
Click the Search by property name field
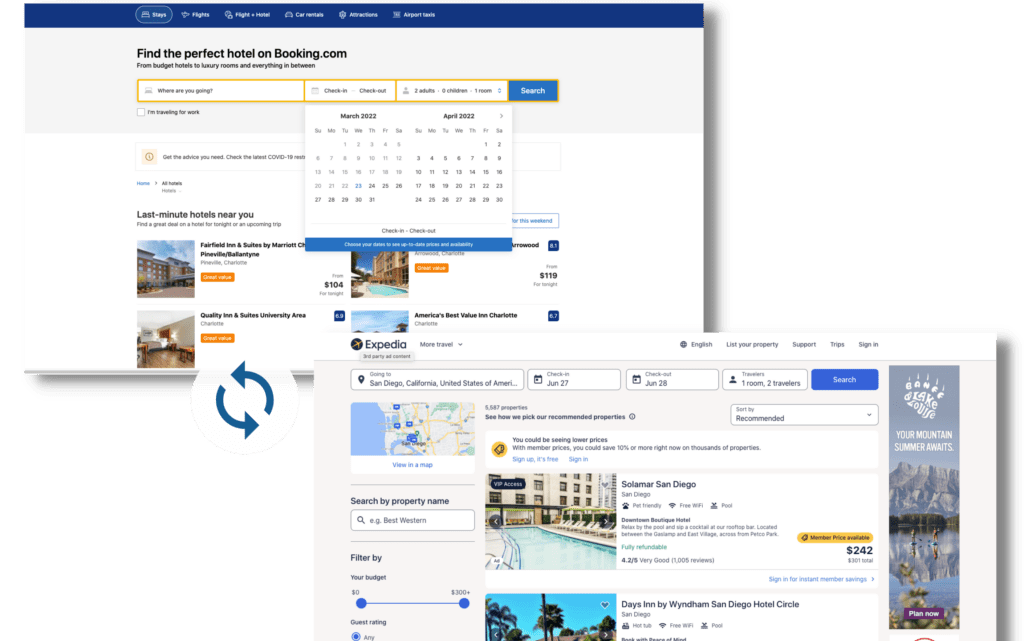click(x=413, y=520)
